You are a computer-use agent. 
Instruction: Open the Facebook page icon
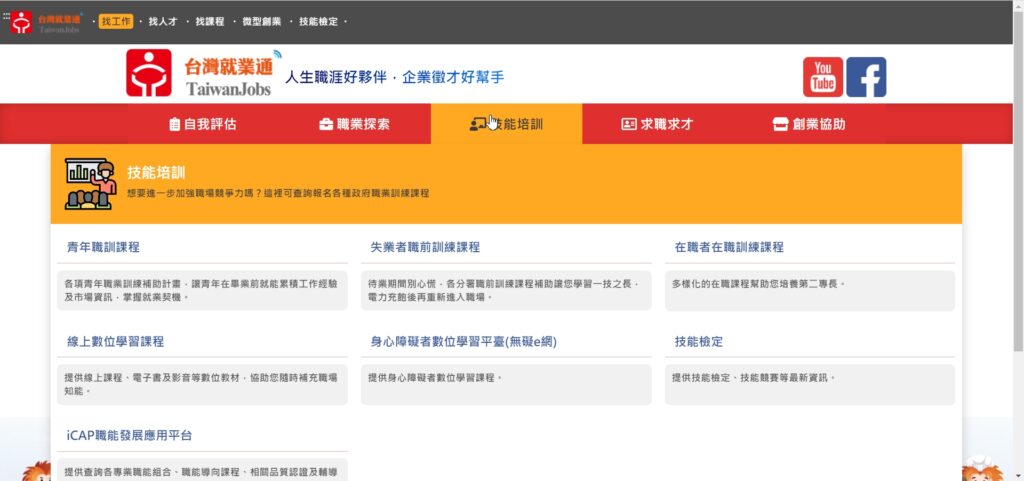pos(866,77)
